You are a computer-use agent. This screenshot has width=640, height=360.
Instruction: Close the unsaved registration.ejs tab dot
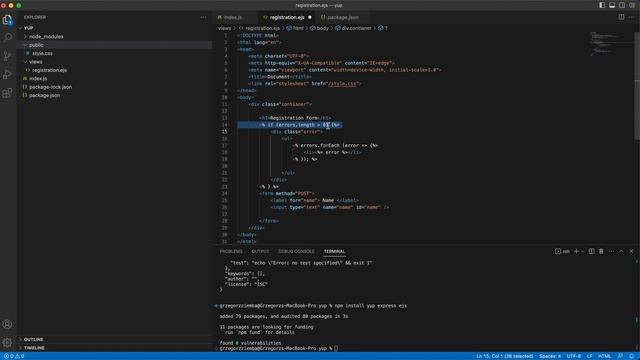click(x=310, y=17)
